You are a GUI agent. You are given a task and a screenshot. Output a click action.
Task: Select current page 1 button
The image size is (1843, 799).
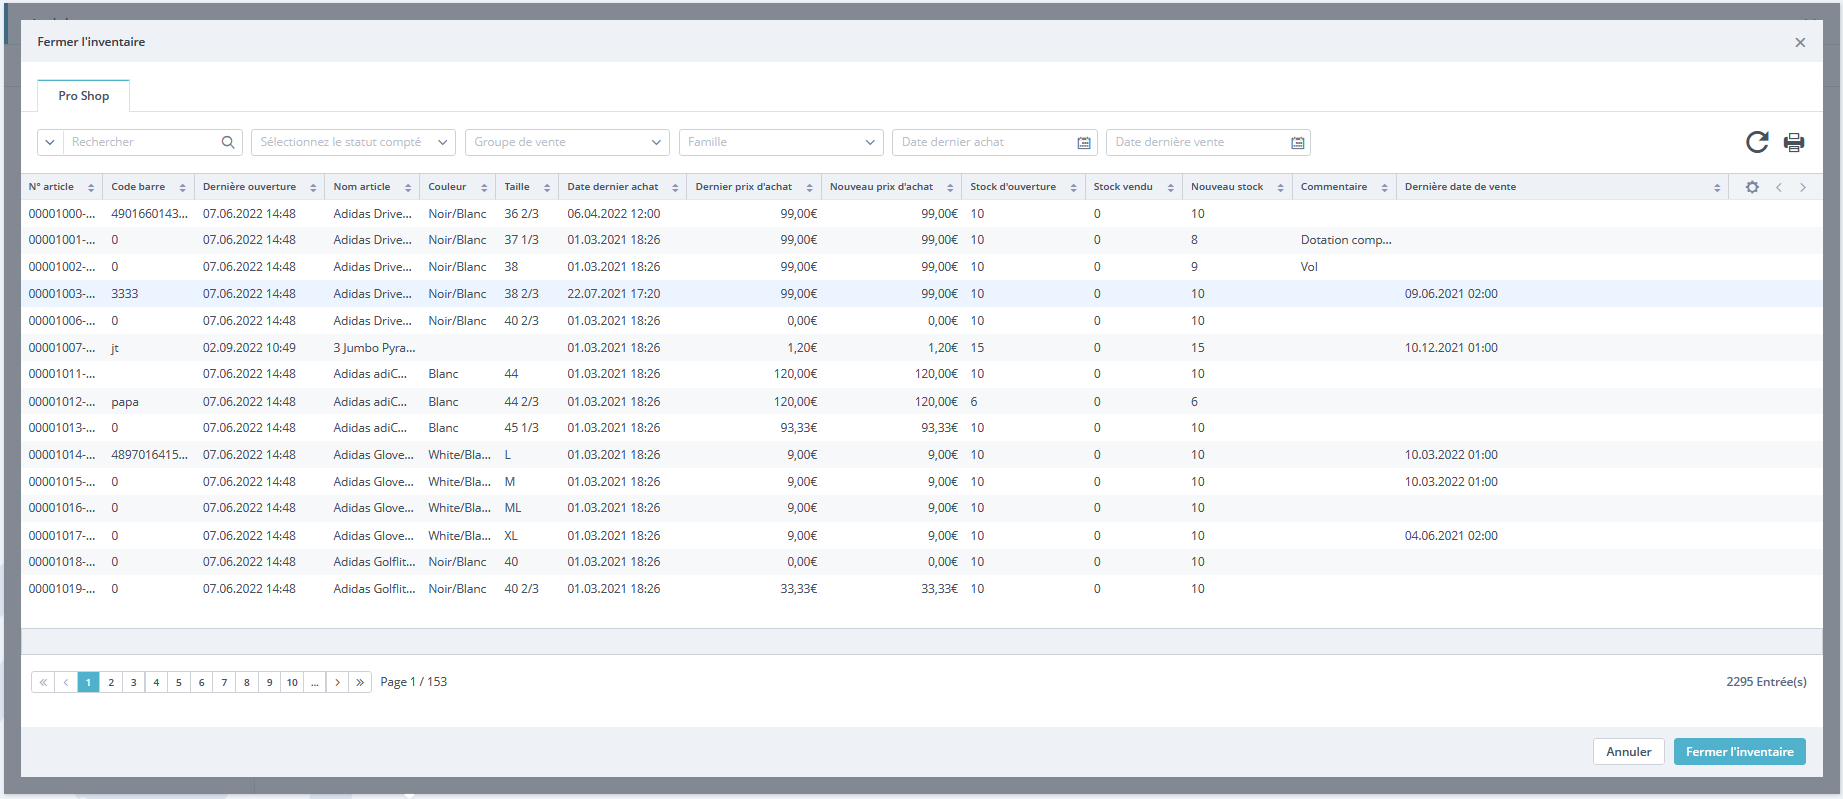click(88, 682)
